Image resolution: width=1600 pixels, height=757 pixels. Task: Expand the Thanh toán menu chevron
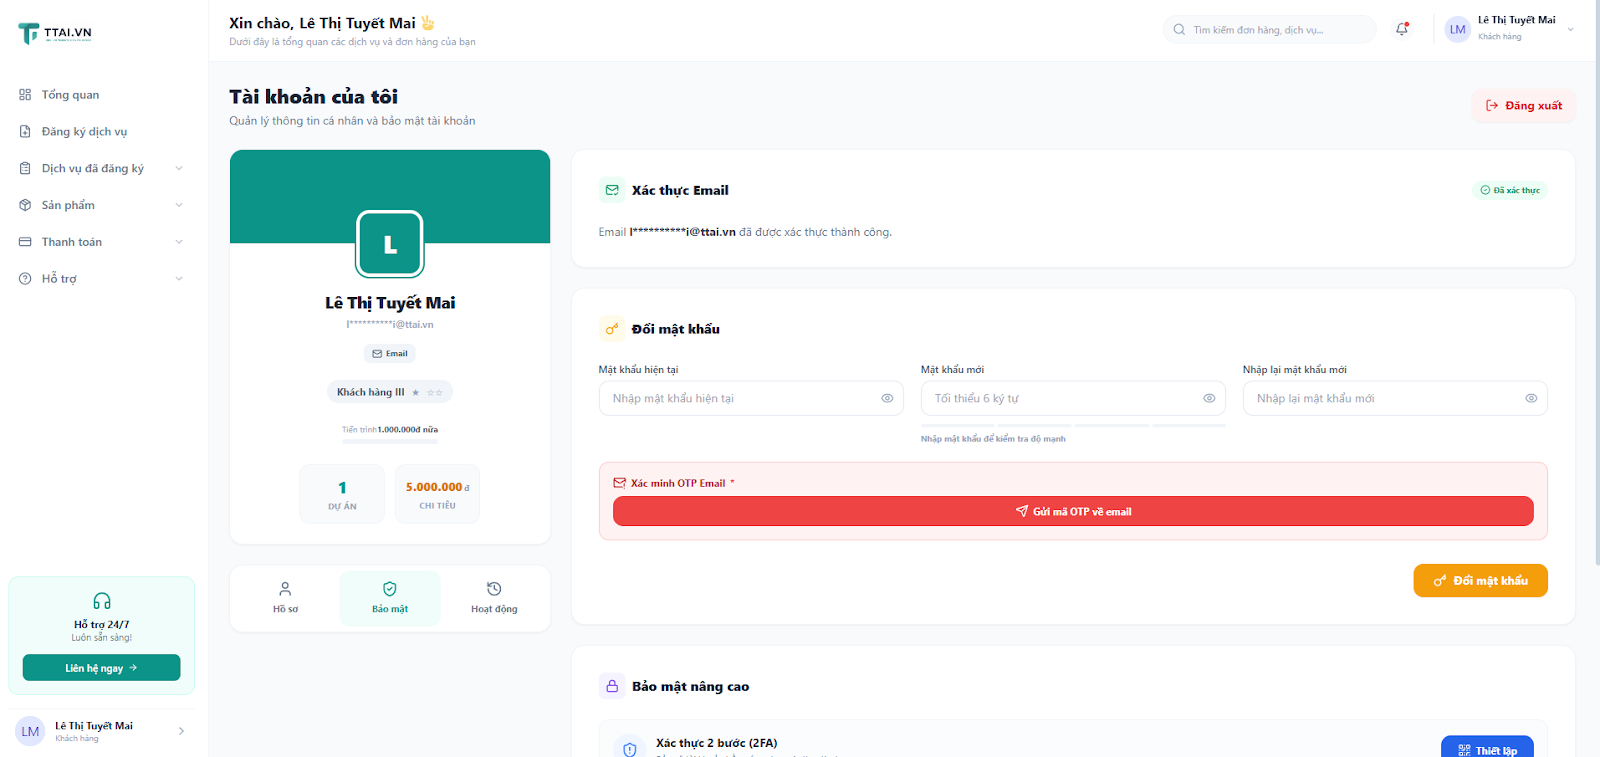click(x=179, y=242)
